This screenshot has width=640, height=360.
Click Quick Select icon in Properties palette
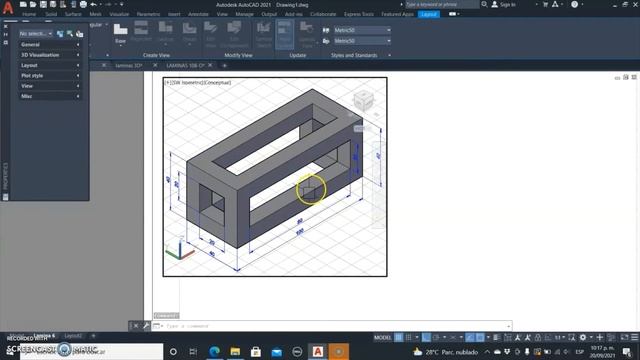click(60, 34)
